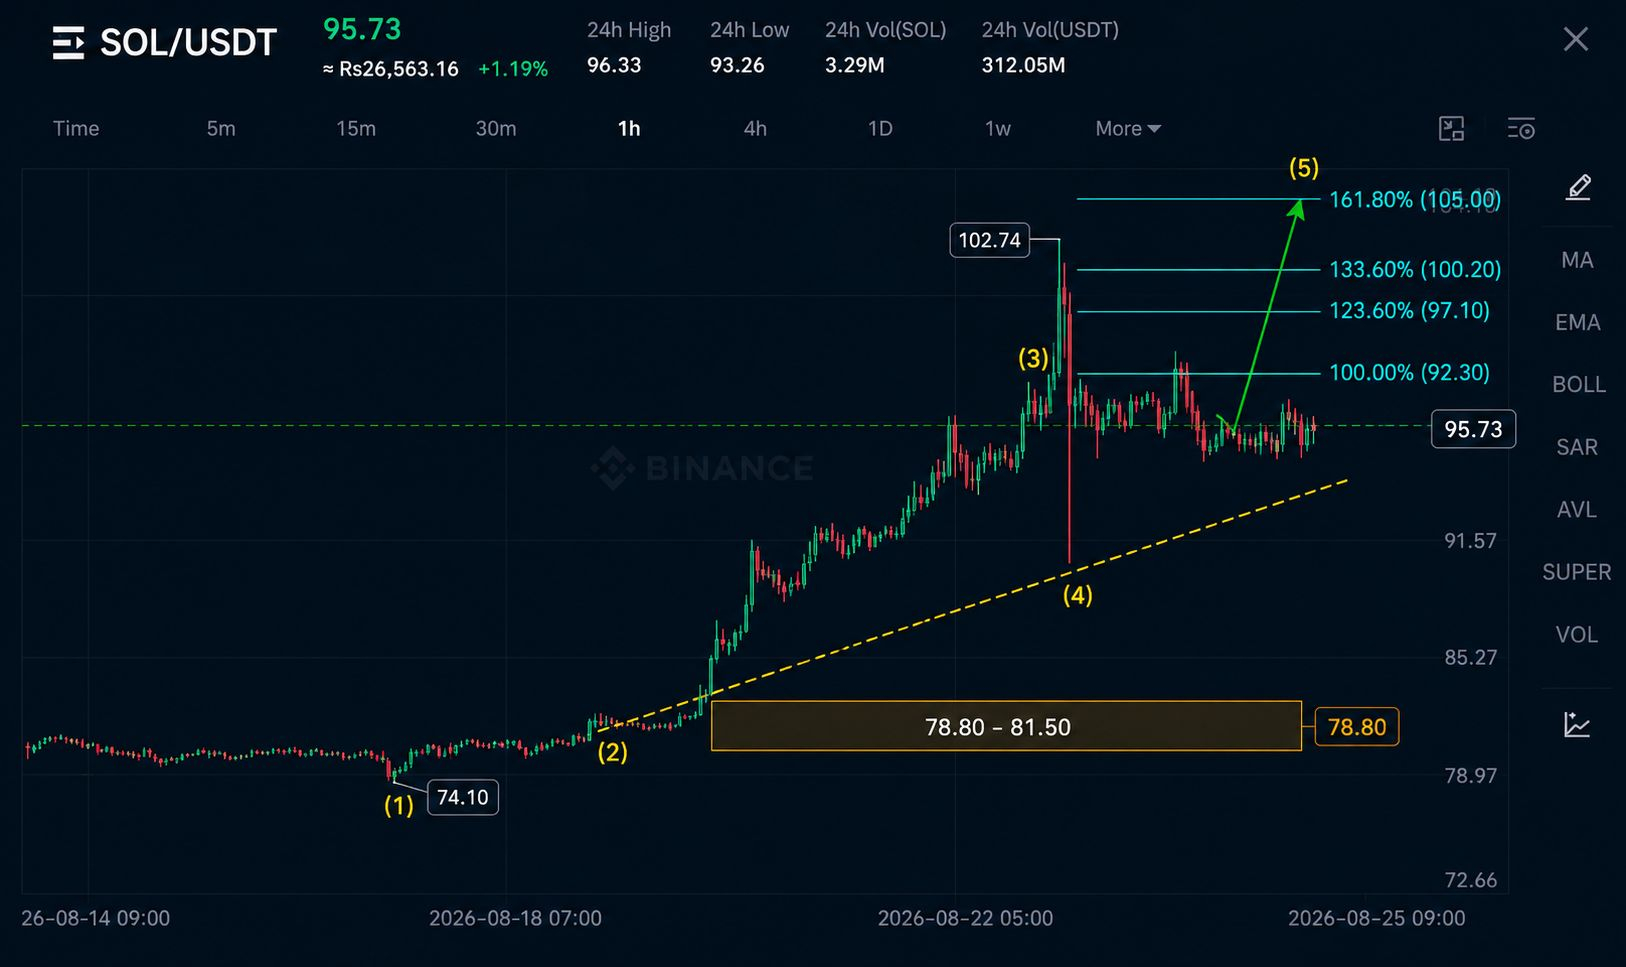This screenshot has width=1626, height=967.
Task: Click the 102.74 high price label
Action: pyautogui.click(x=989, y=240)
